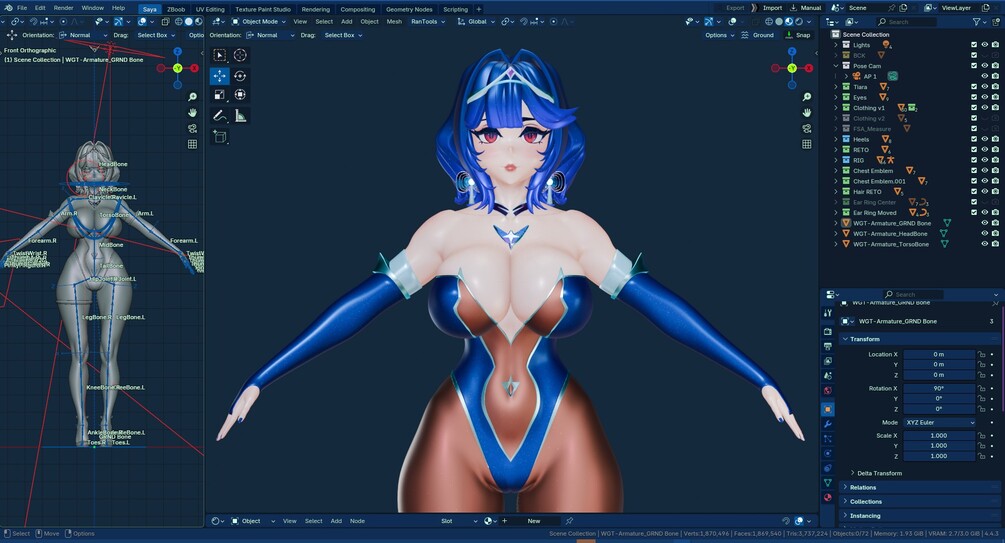Switch to the ZBoob workspace tab
This screenshot has height=543, width=1005.
pos(176,10)
